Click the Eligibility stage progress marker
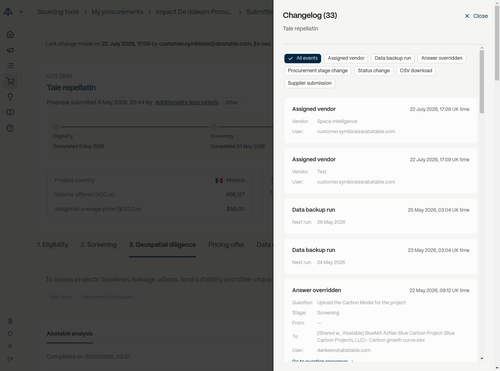The height and width of the screenshot is (371, 500). coord(56,127)
